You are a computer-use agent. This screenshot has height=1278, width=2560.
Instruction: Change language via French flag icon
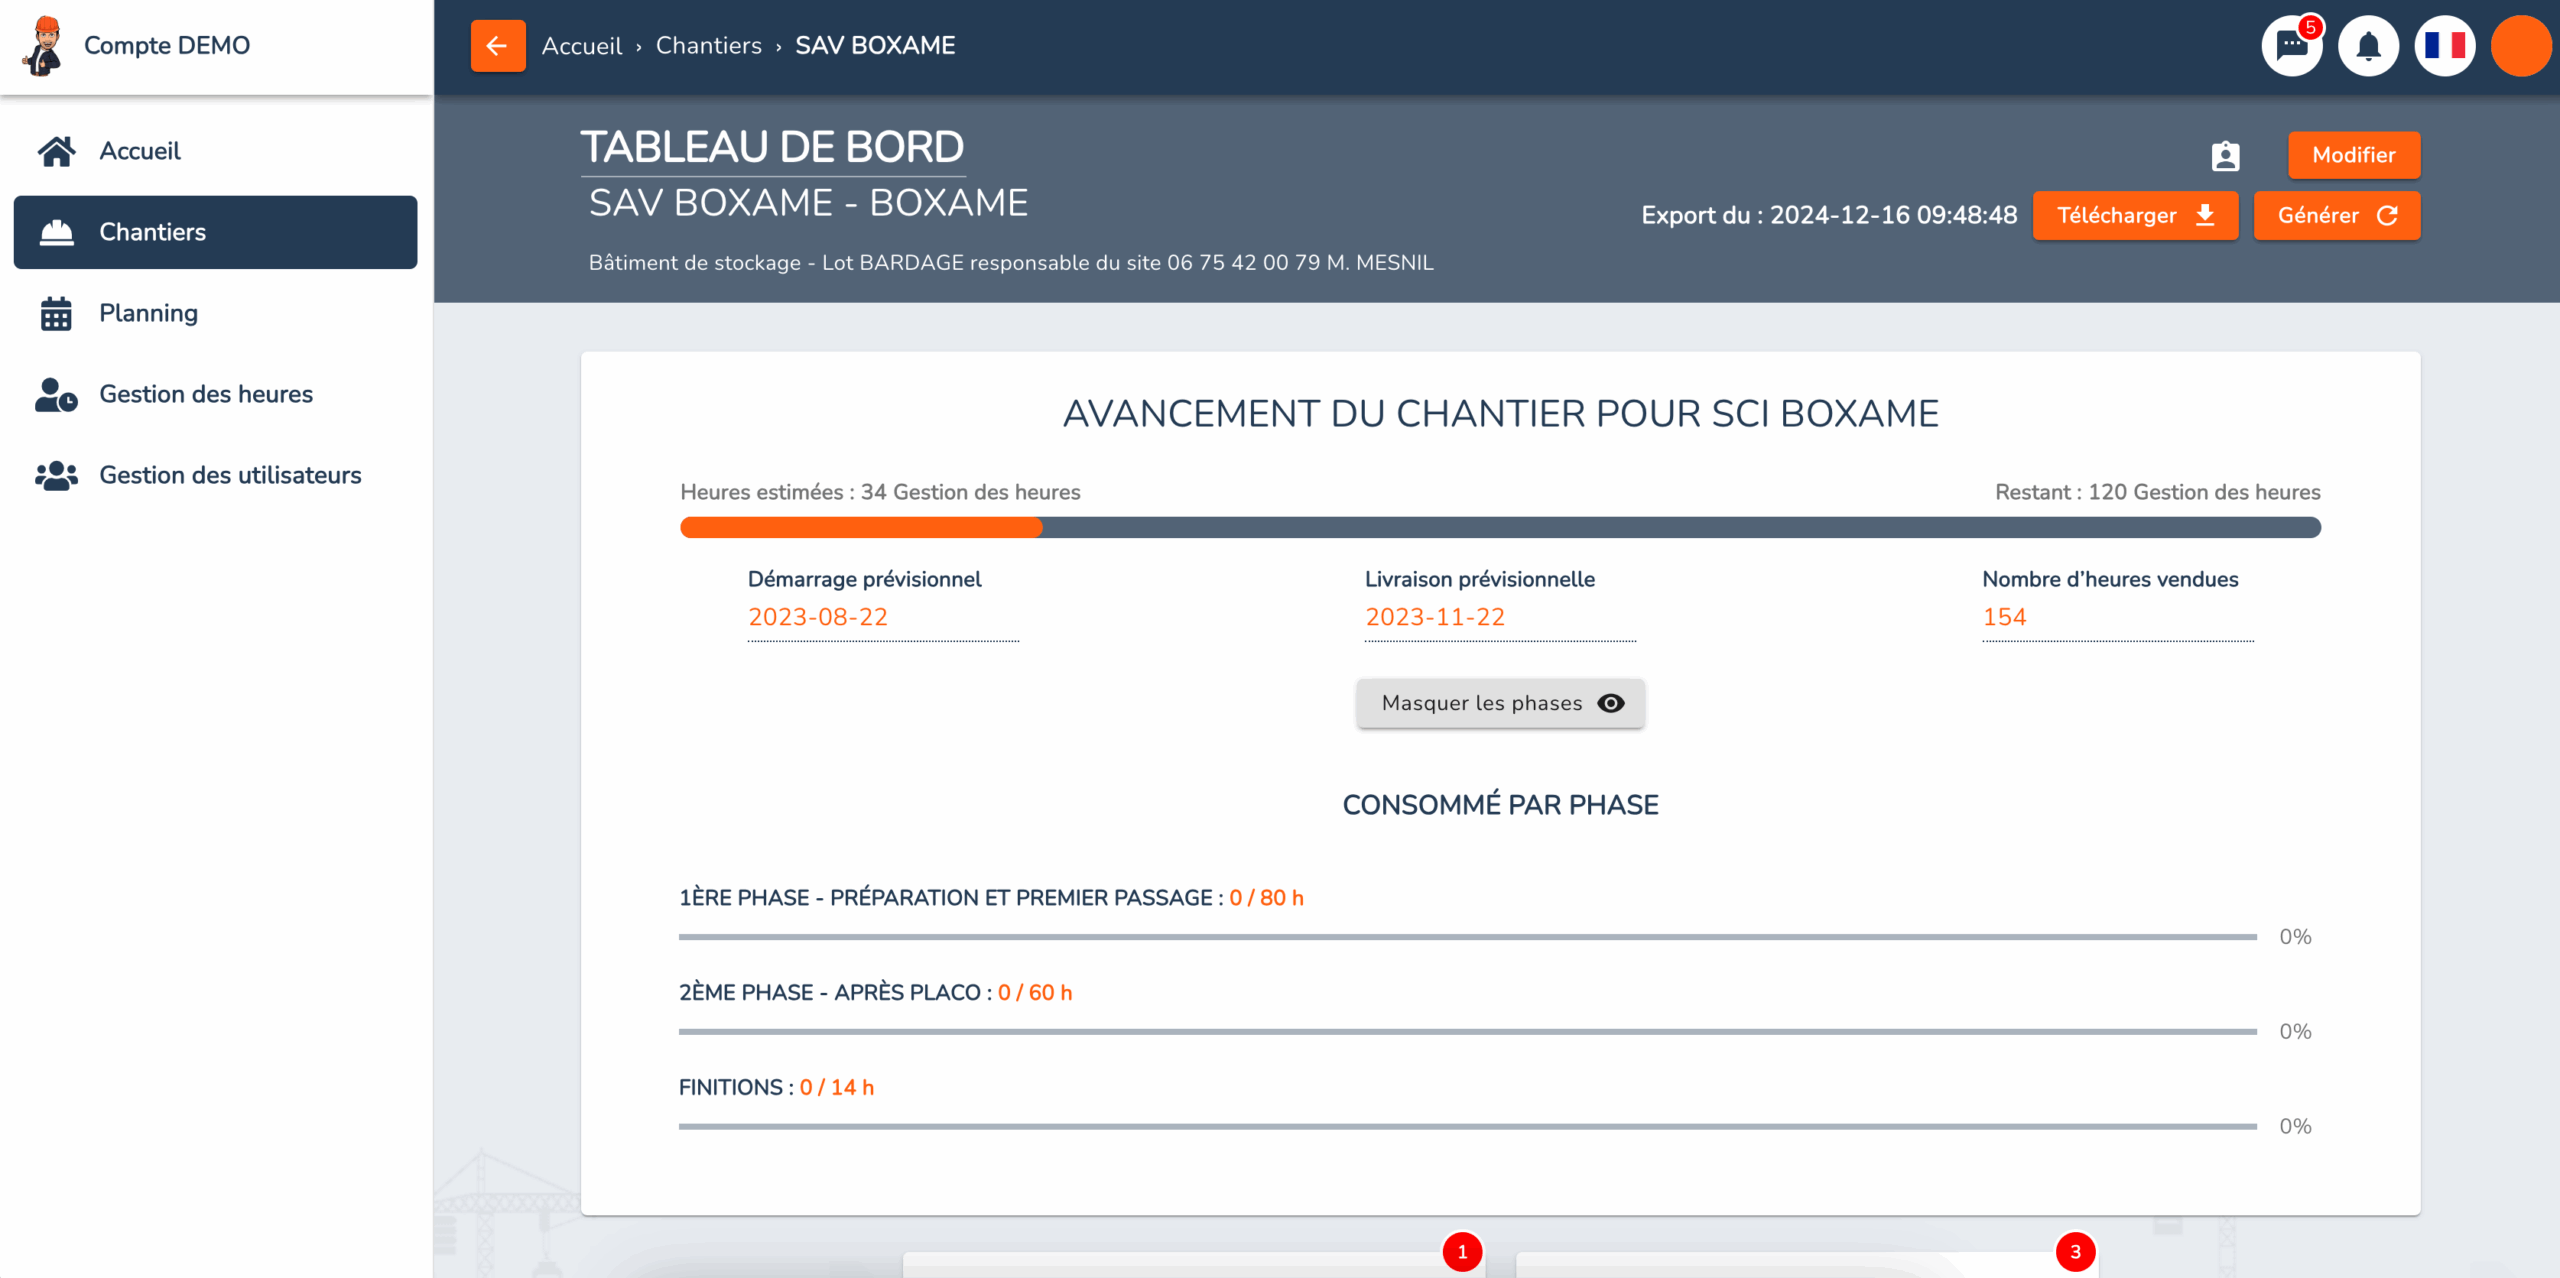tap(2444, 46)
